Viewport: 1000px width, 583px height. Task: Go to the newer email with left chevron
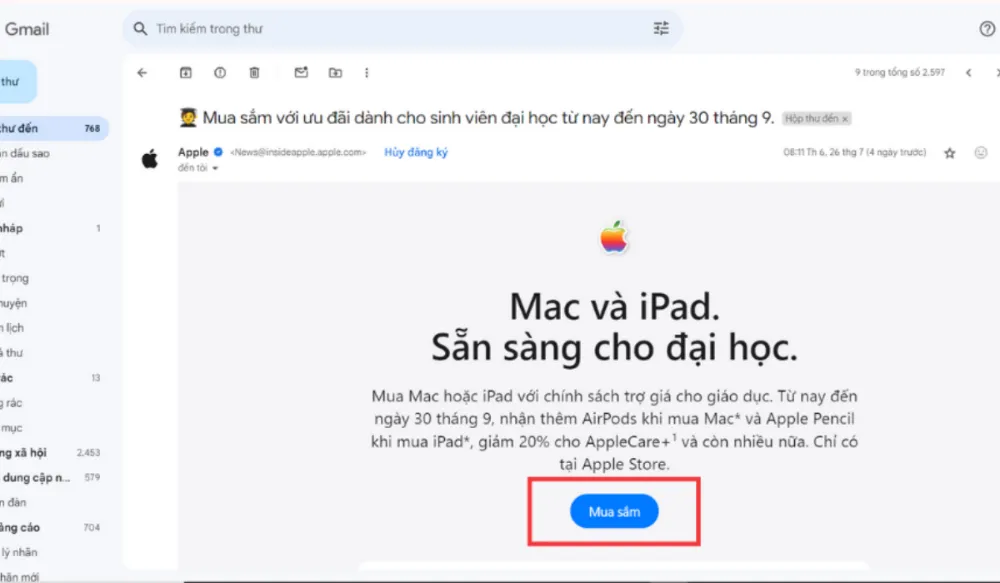[969, 73]
